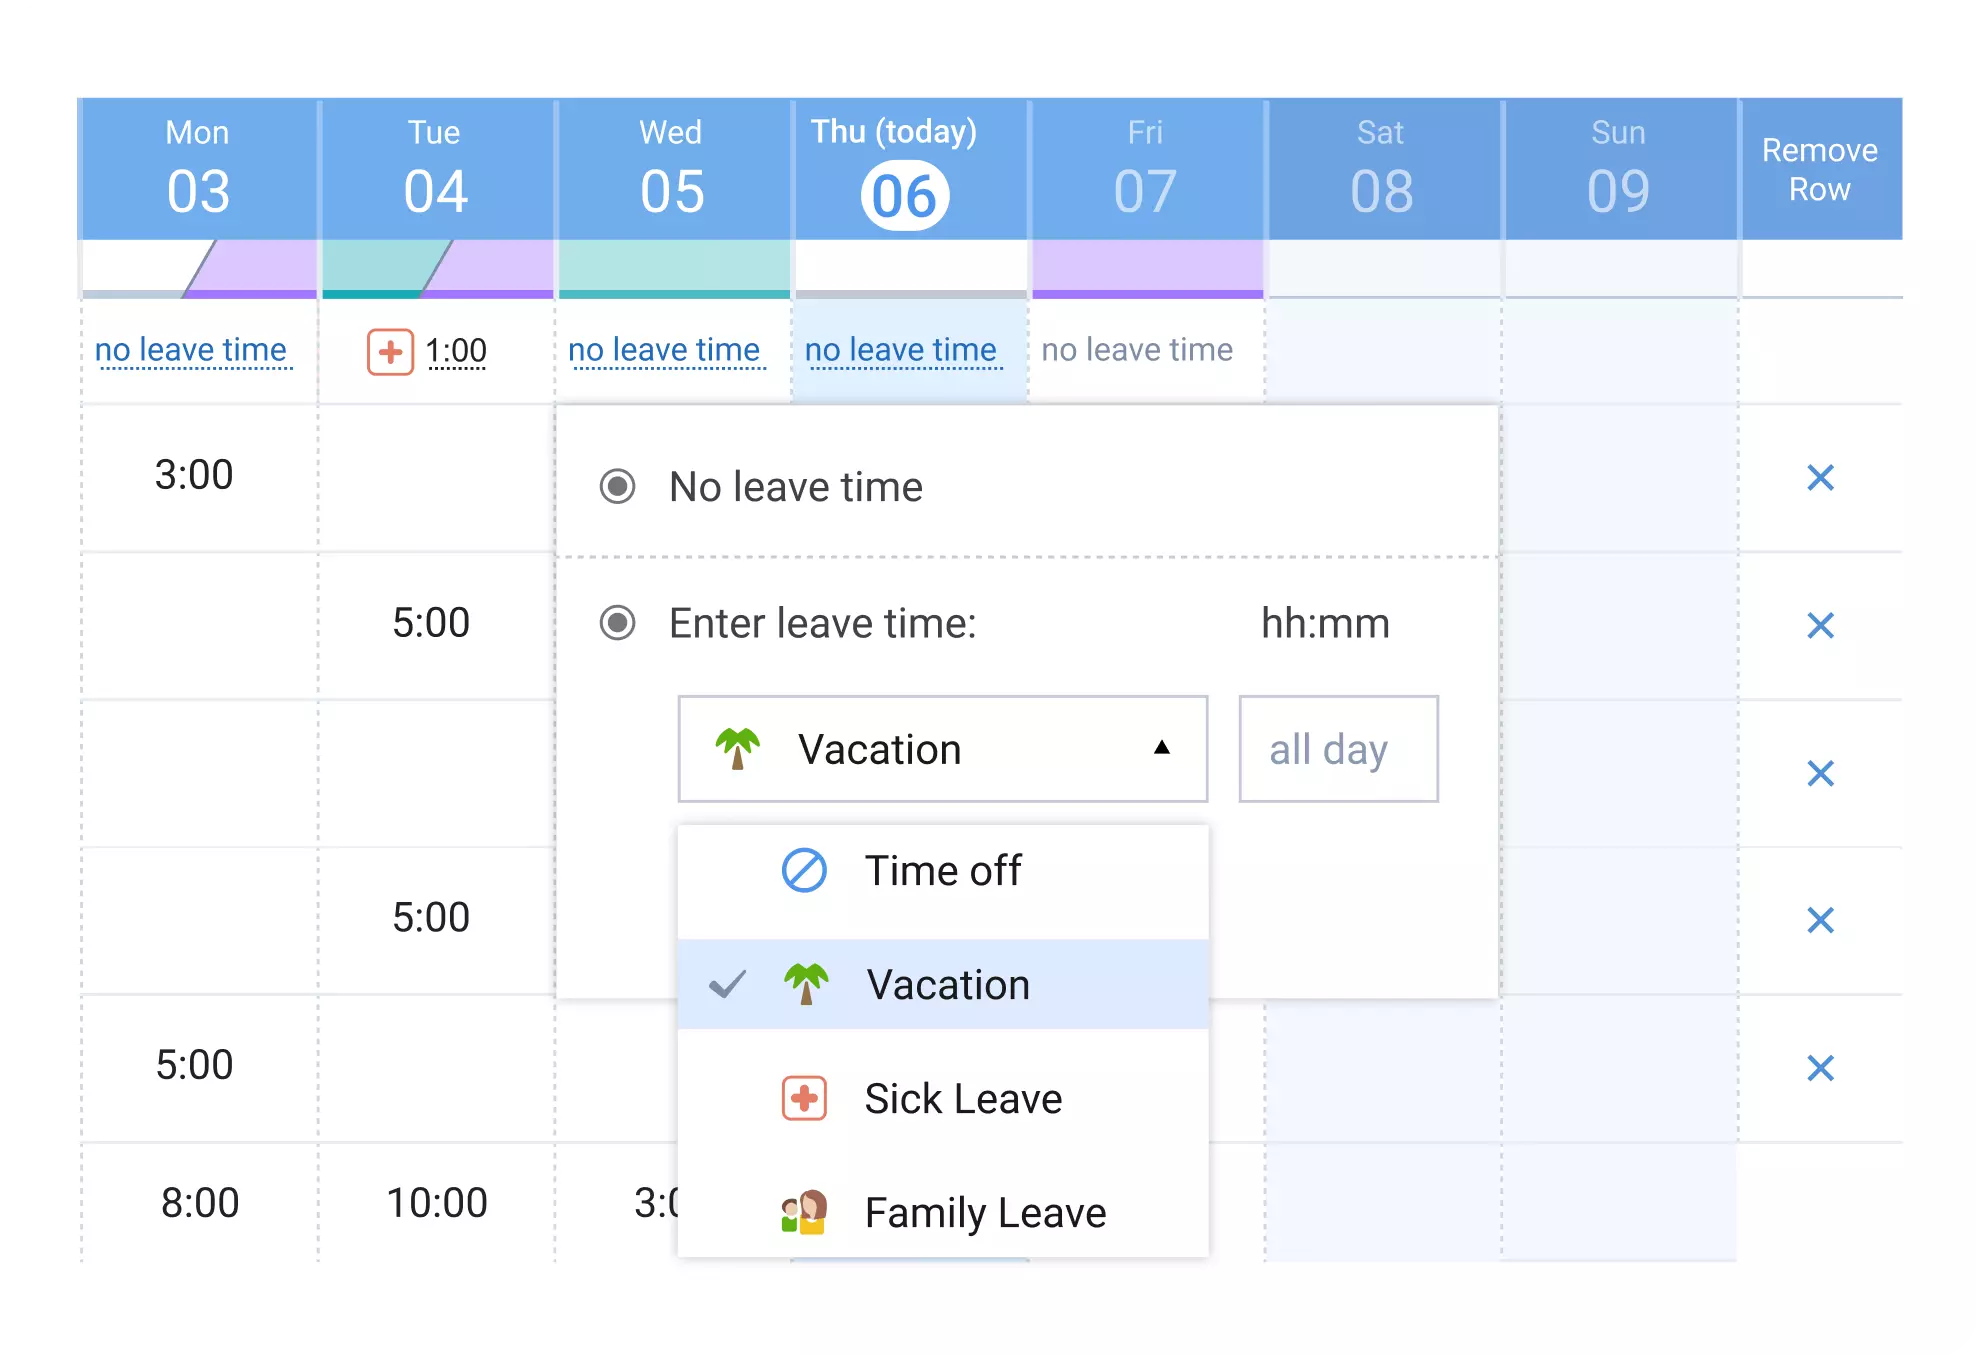Remove the first row with the X icon
The image size is (1976, 1355).
pos(1820,478)
